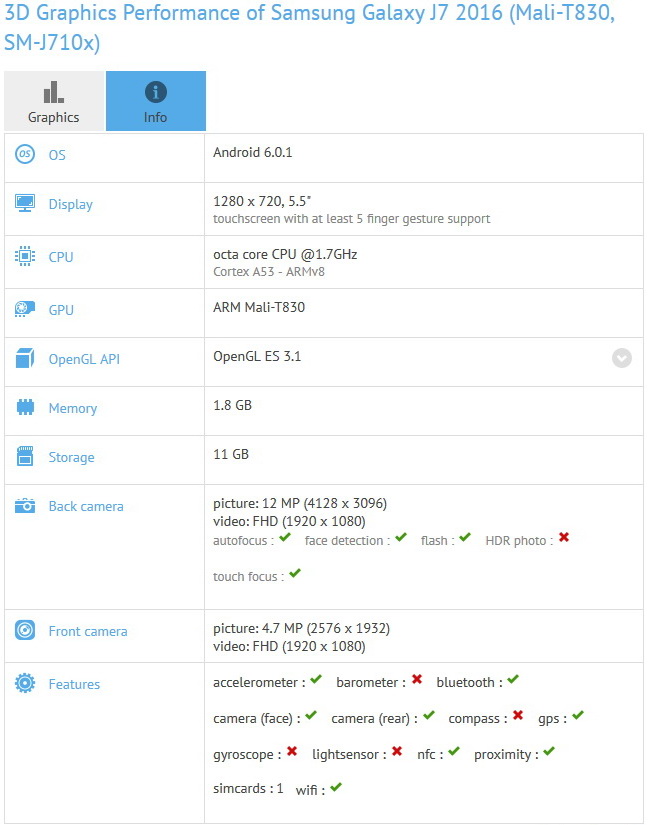Click the Storage label
This screenshot has width=648, height=825.
tap(72, 458)
